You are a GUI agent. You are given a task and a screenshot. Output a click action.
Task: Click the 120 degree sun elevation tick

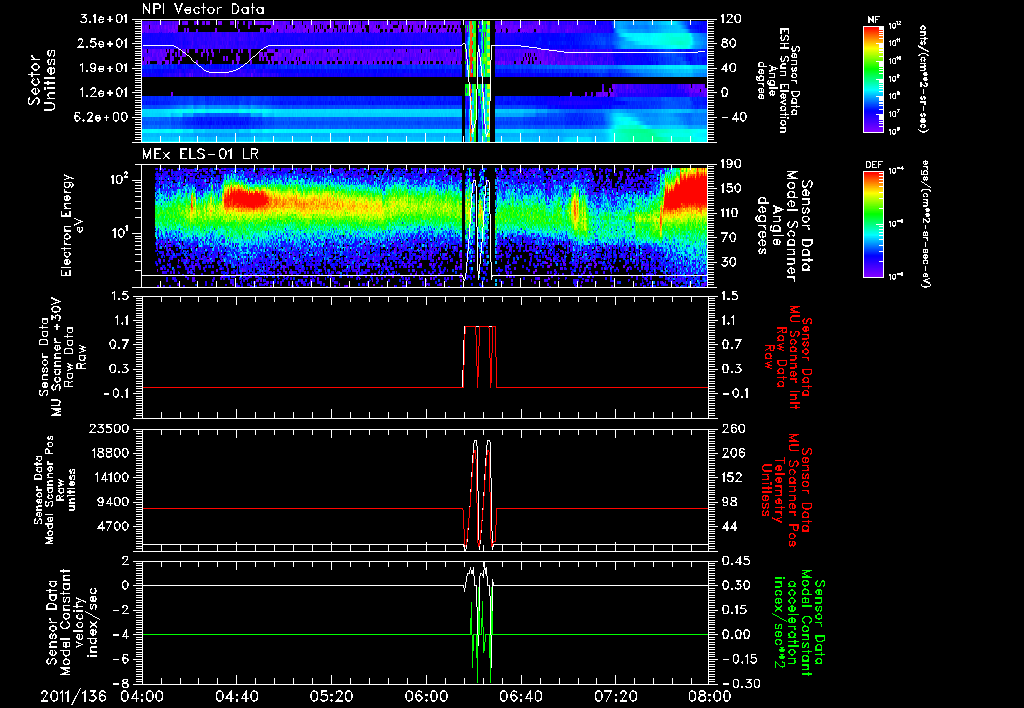[x=731, y=19]
